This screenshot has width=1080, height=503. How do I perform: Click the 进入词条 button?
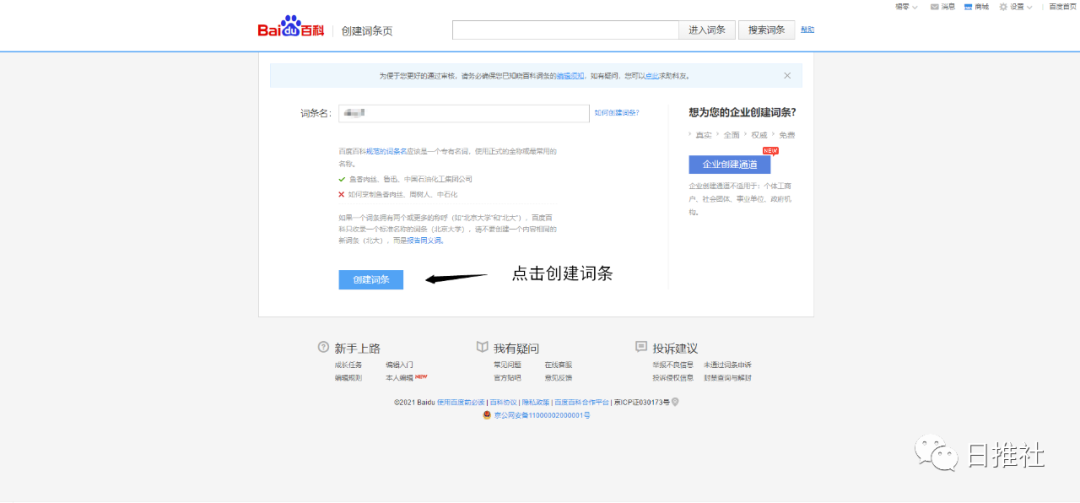coord(707,30)
